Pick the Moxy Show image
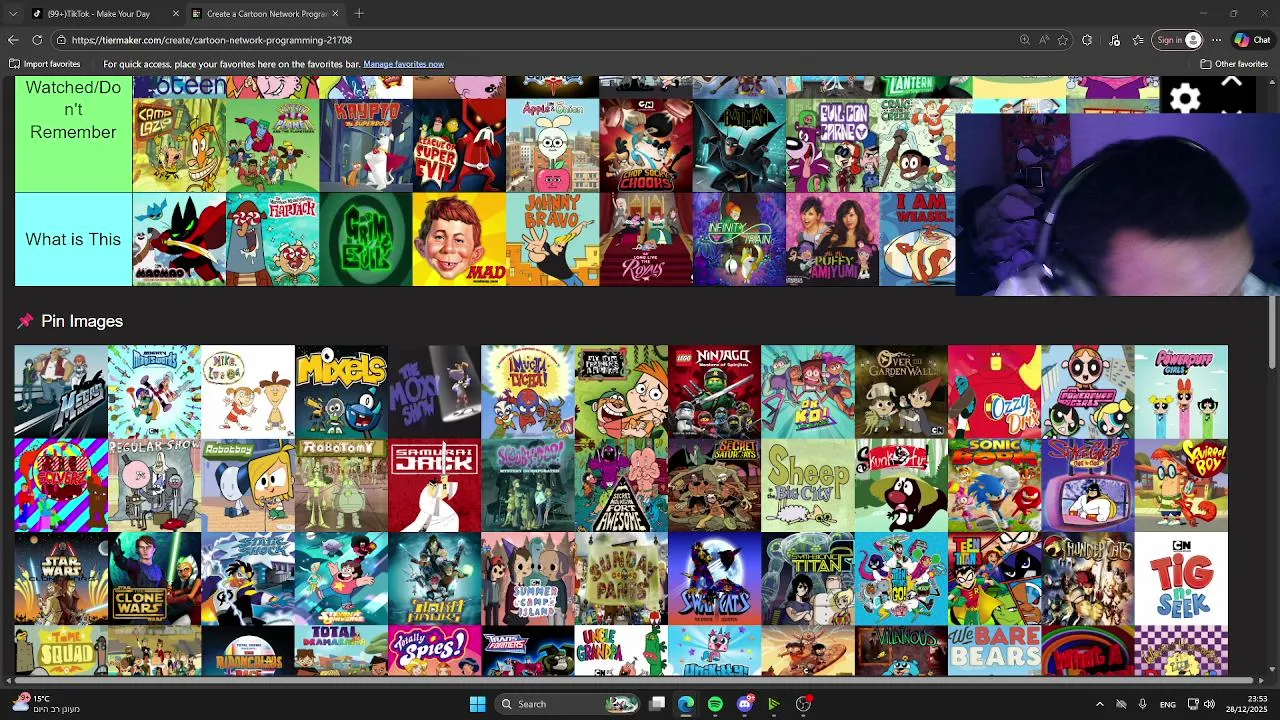 click(434, 392)
